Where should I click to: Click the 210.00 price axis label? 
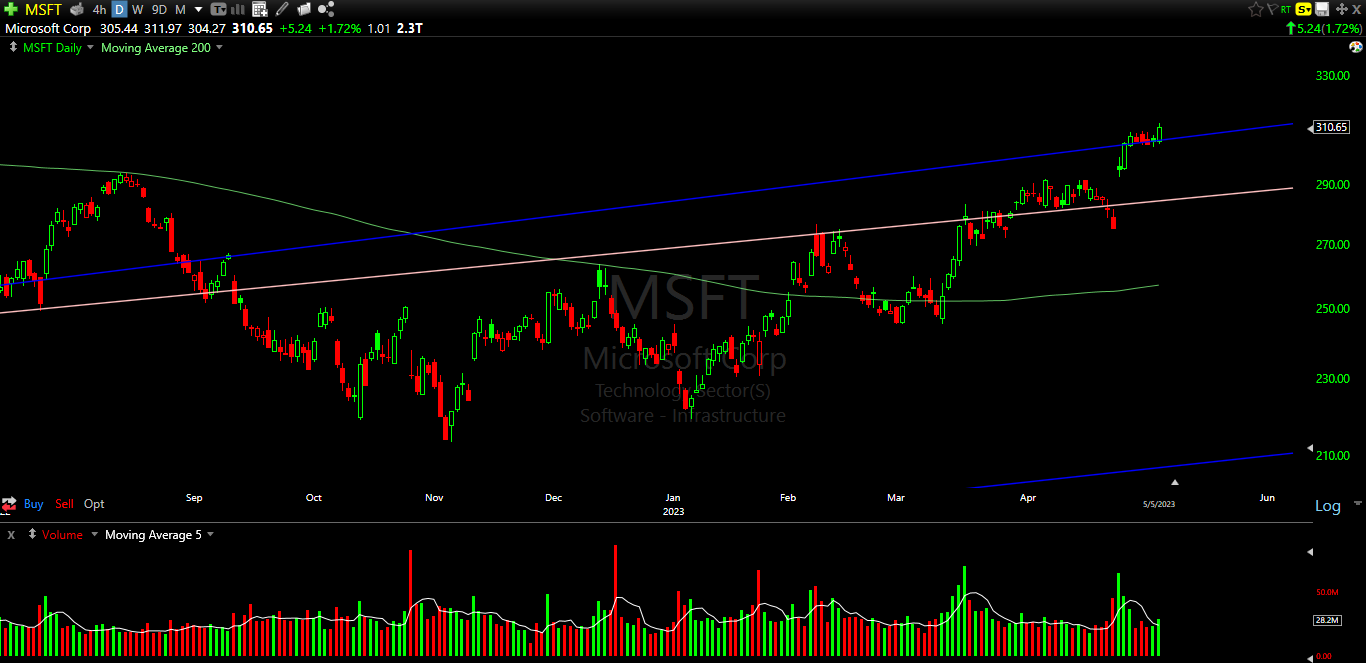pyautogui.click(x=1333, y=456)
